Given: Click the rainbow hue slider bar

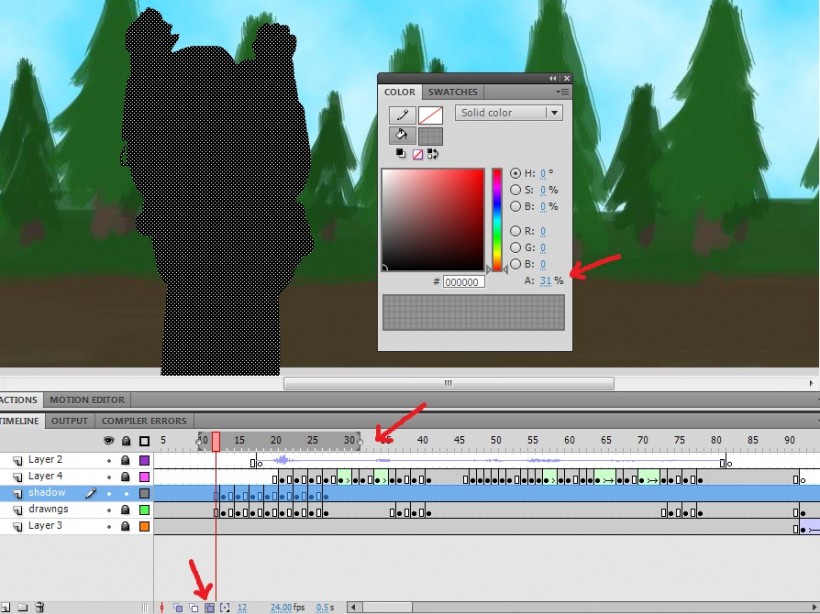Looking at the screenshot, I should 497,219.
